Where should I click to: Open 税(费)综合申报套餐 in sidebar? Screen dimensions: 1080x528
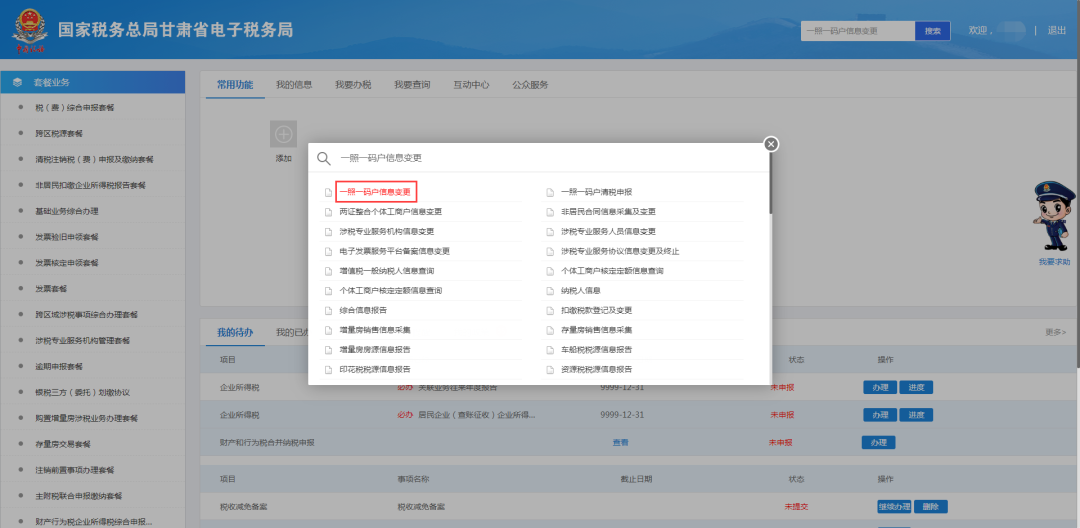(74, 108)
